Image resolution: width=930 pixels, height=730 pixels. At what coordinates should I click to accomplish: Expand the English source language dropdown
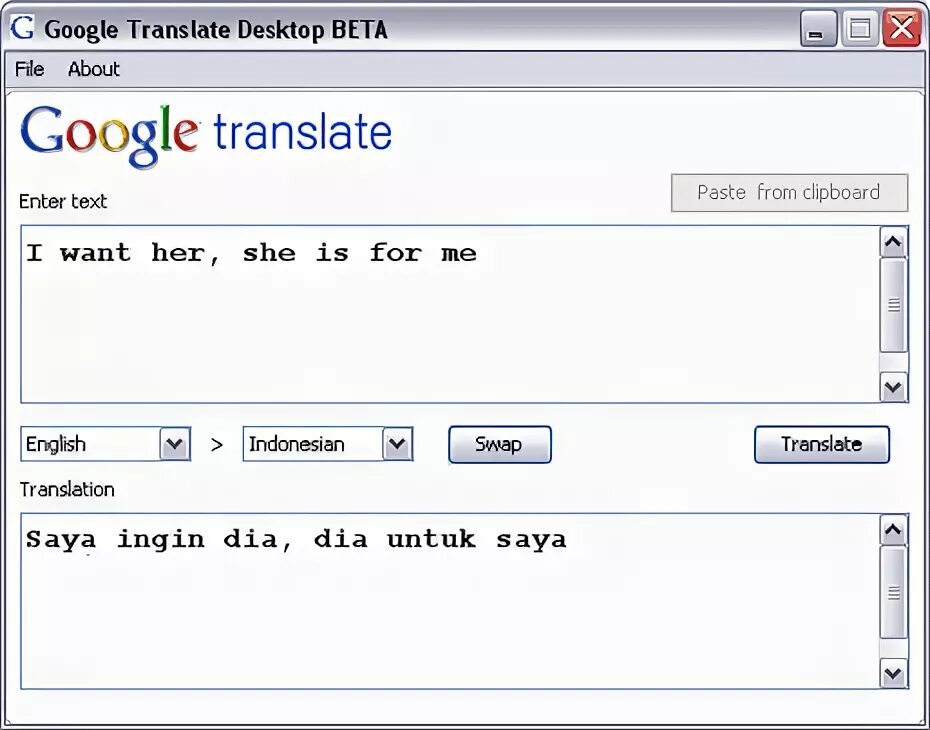coord(175,445)
